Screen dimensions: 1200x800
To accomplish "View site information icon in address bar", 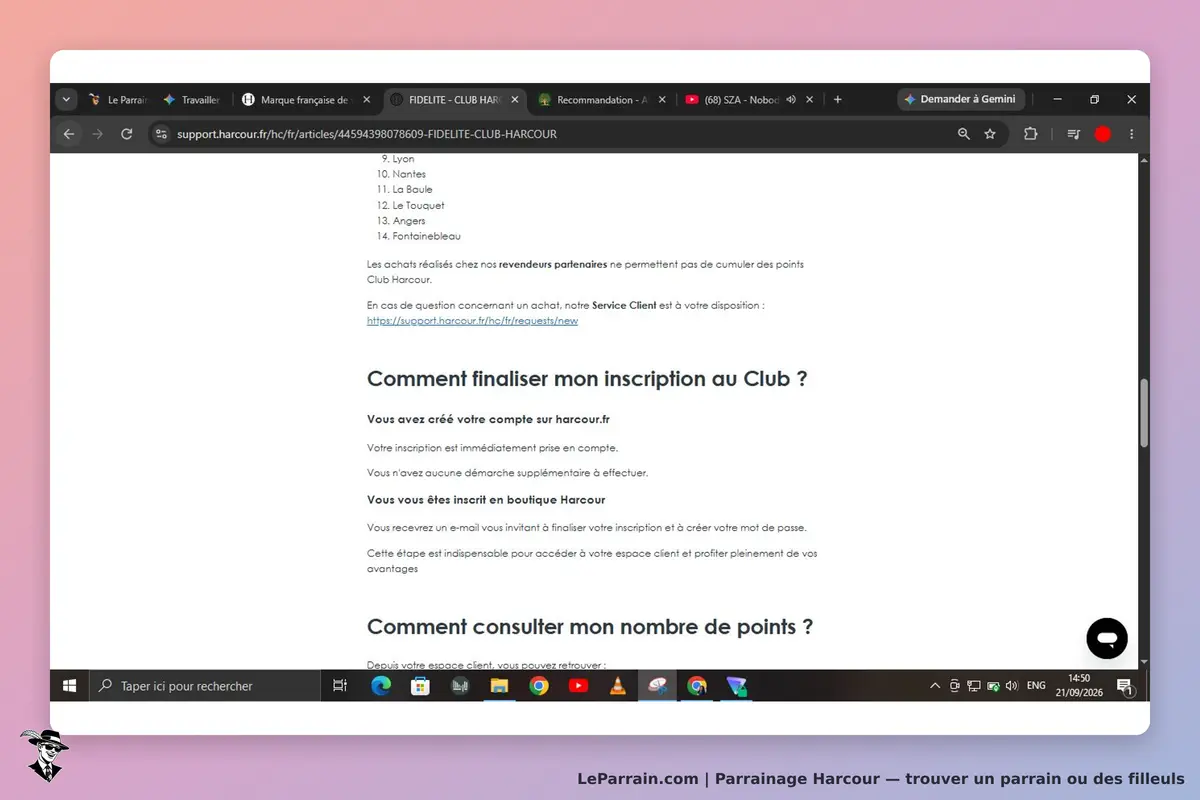I will [x=161, y=134].
